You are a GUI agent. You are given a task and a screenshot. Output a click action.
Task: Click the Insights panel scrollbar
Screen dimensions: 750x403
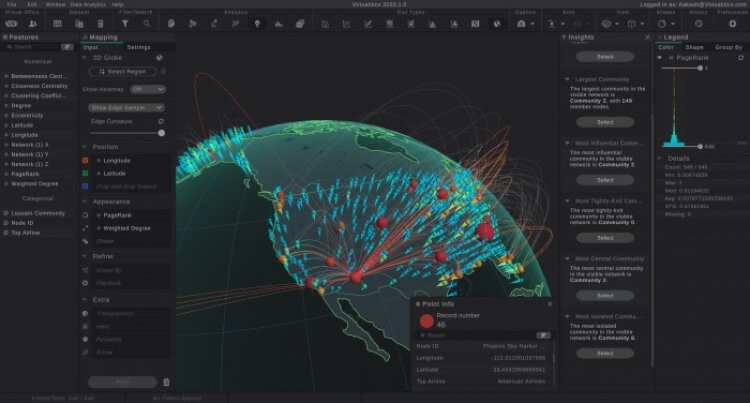651,239
